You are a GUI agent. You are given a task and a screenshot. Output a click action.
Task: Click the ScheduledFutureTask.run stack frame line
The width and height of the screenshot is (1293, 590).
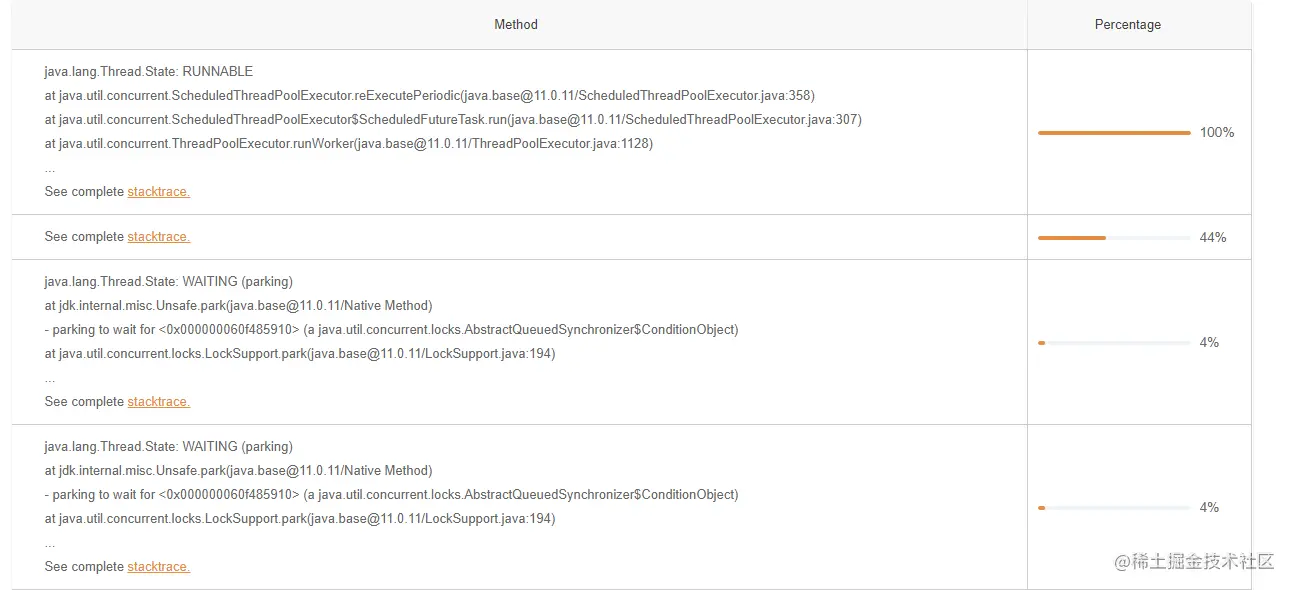[453, 120]
